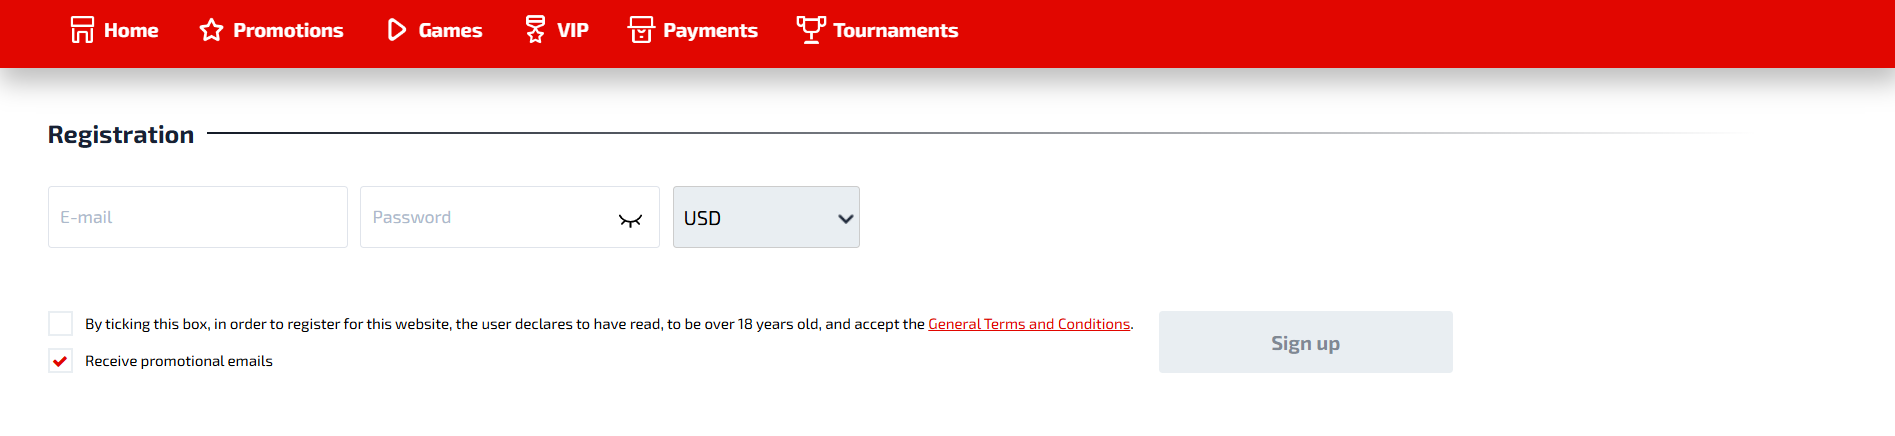
Task: Navigate to the VIP text label
Action: pyautogui.click(x=573, y=31)
